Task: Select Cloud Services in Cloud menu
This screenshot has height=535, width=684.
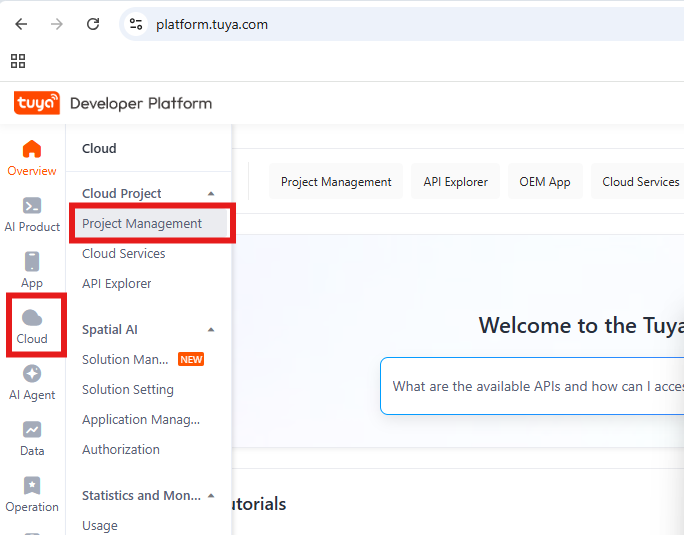Action: pos(123,254)
